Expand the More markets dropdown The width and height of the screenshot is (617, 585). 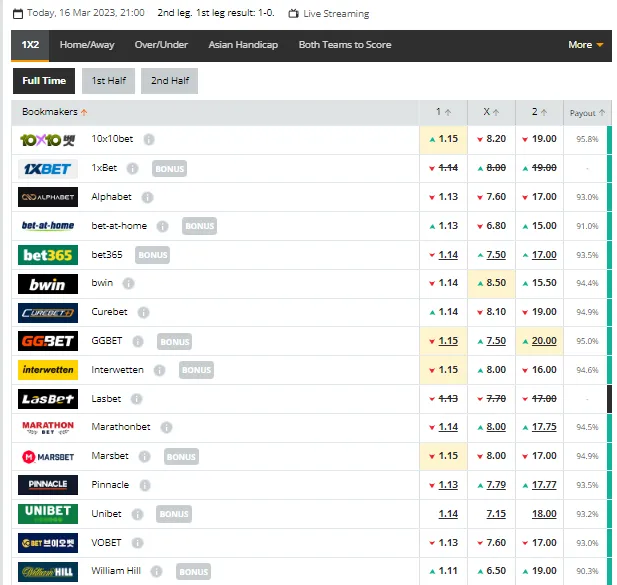pos(585,45)
